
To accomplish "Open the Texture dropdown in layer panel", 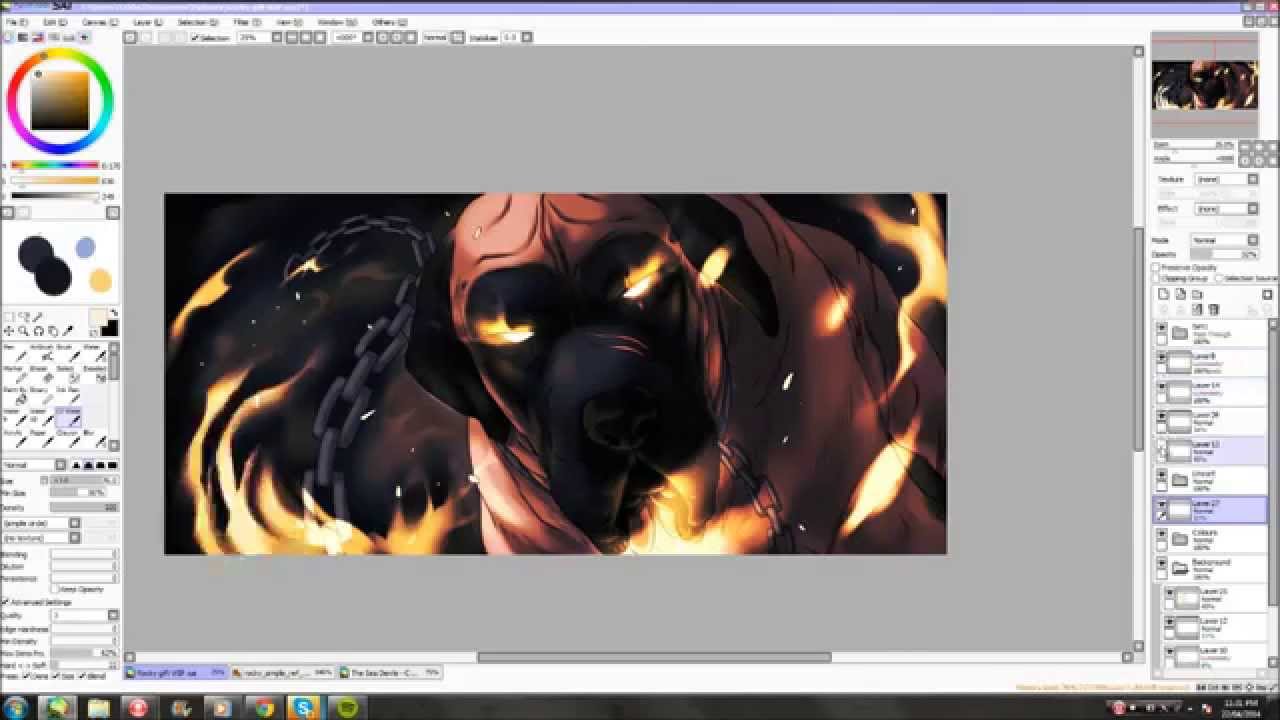I will pyautogui.click(x=1226, y=179).
